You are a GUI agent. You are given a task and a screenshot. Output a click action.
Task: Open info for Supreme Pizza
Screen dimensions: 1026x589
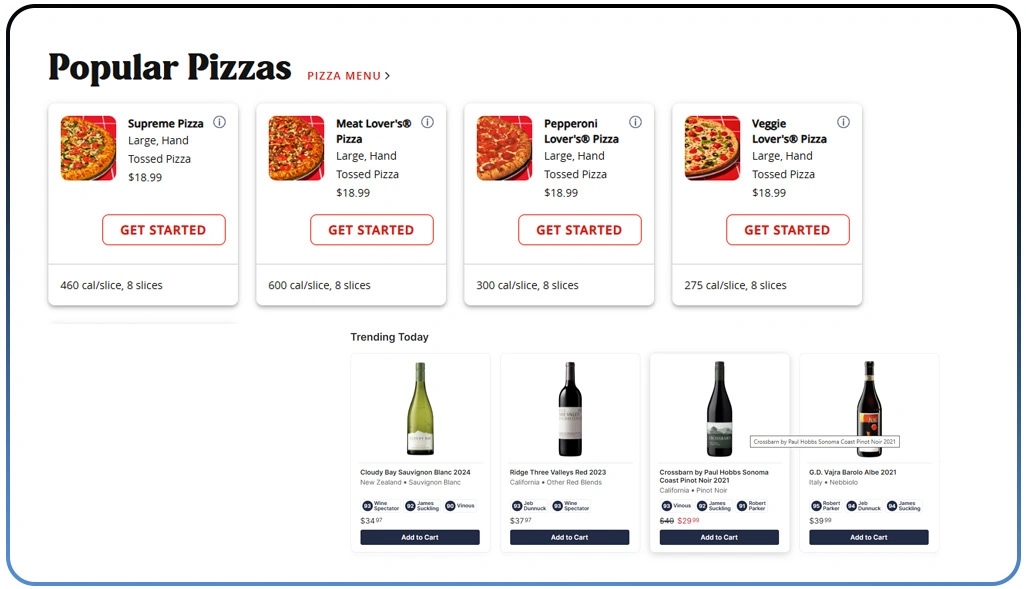click(219, 121)
